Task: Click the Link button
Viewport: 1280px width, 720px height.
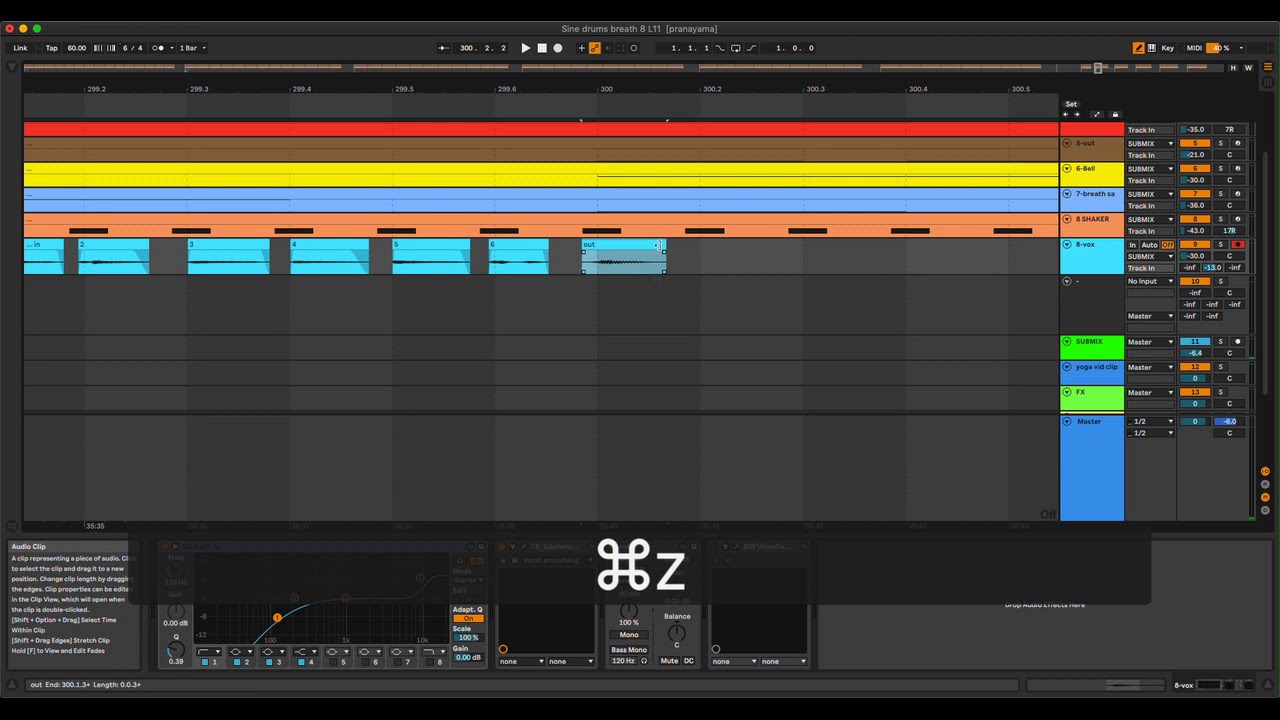Action: pos(20,48)
